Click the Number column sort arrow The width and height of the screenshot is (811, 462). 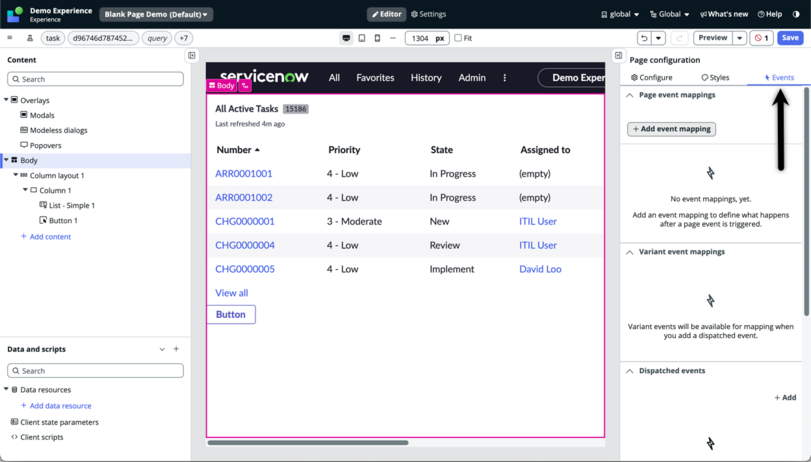pyautogui.click(x=257, y=150)
